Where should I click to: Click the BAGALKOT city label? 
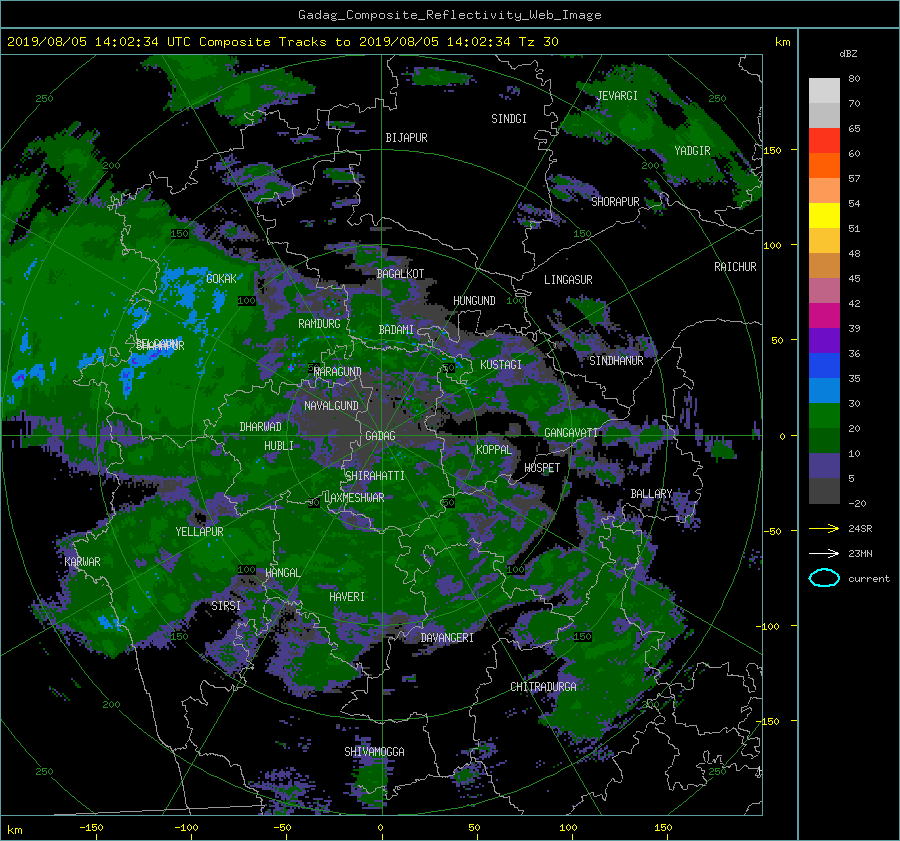[x=400, y=274]
